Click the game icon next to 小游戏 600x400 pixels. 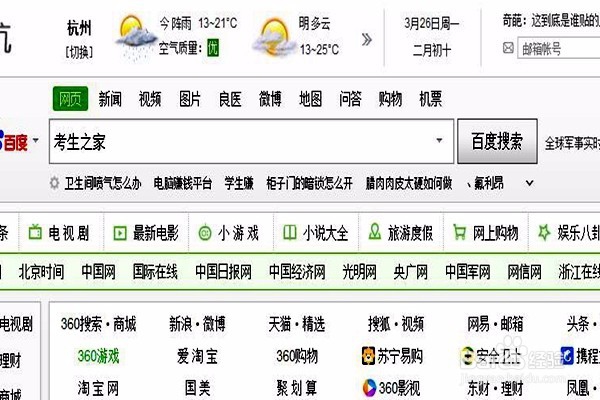click(205, 232)
